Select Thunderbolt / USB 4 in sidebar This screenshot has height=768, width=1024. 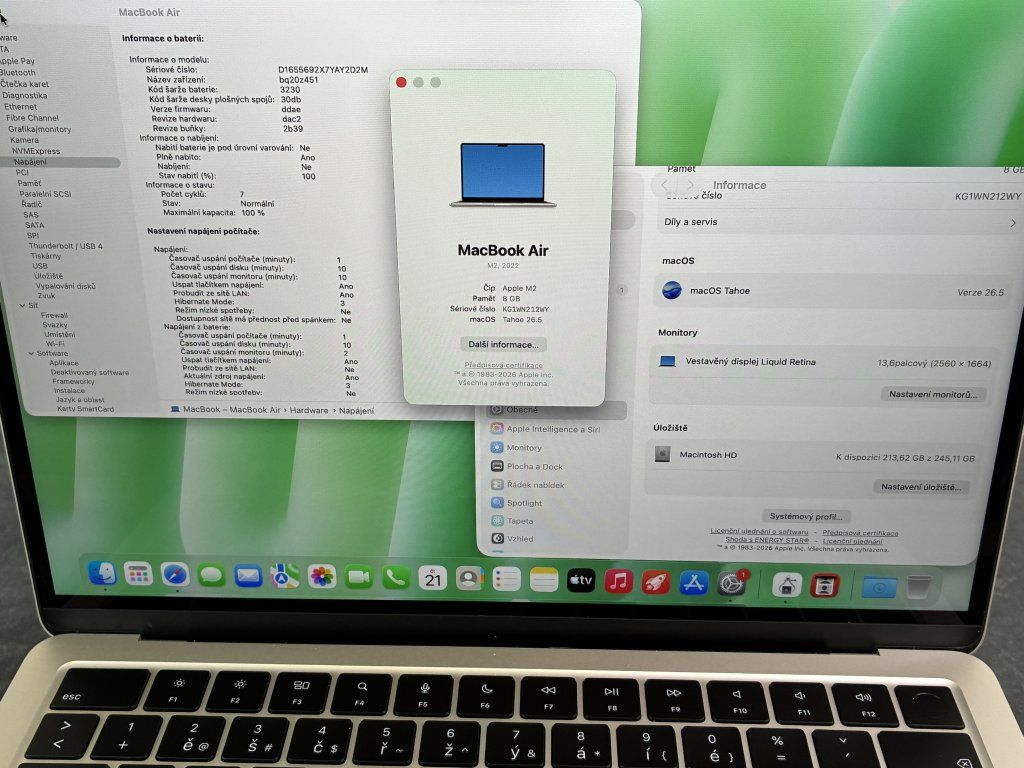coord(65,246)
